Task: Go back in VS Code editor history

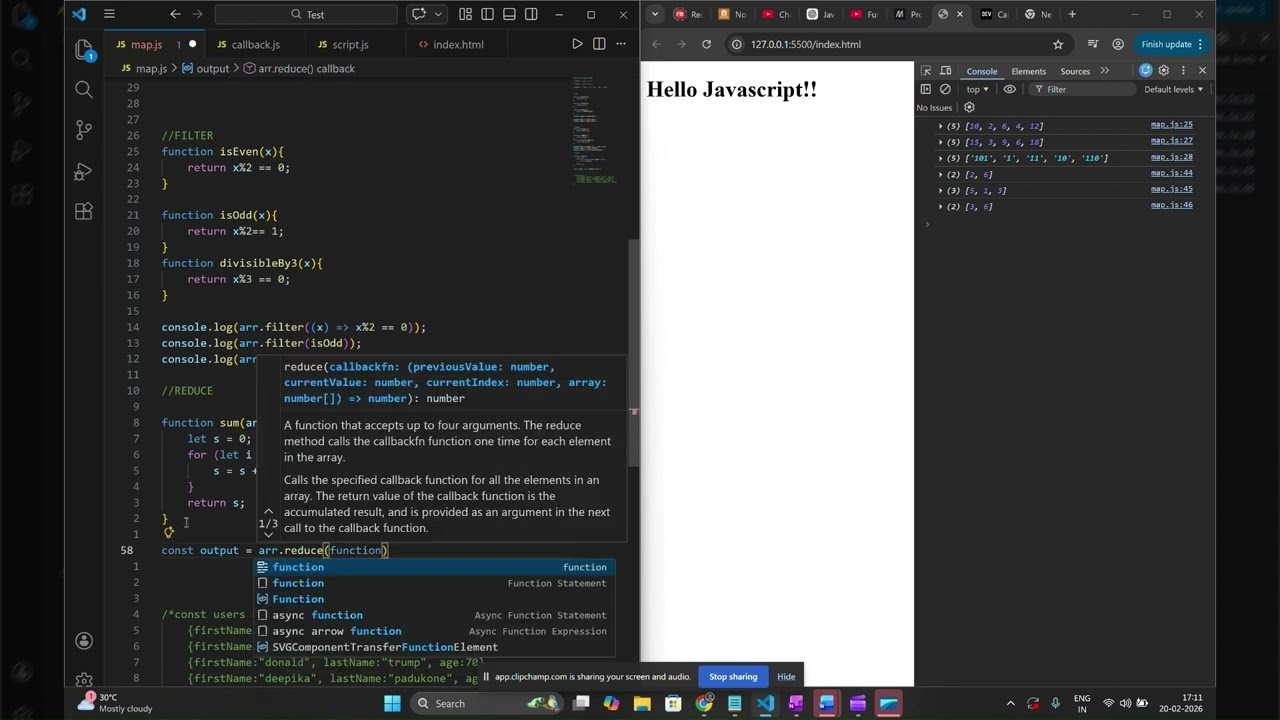Action: coord(175,14)
